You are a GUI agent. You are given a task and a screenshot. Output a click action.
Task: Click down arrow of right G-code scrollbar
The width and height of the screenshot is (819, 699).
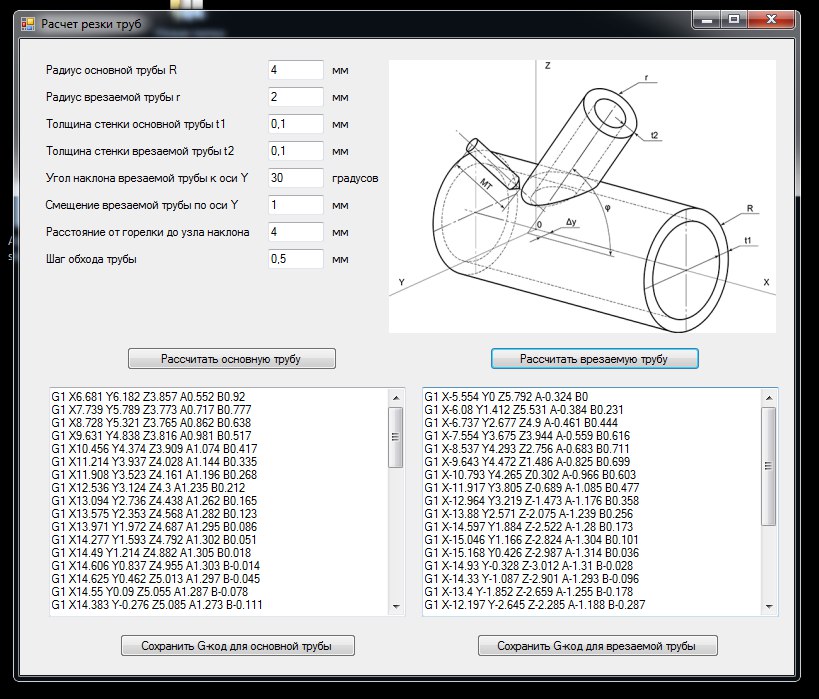click(769, 607)
